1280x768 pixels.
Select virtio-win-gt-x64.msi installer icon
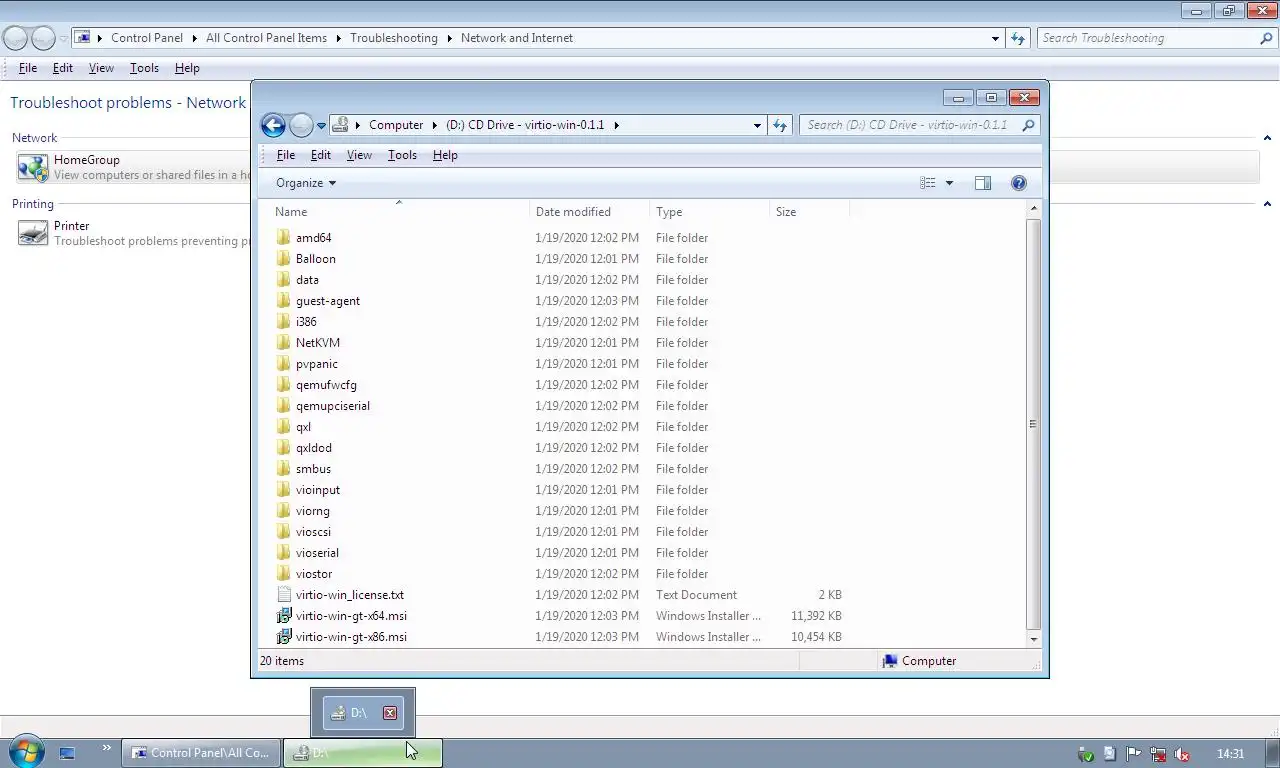pyautogui.click(x=284, y=616)
